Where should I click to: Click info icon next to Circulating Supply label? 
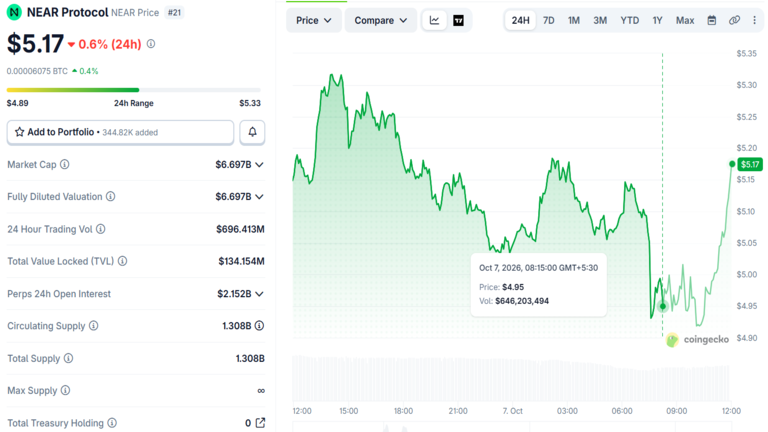94,326
